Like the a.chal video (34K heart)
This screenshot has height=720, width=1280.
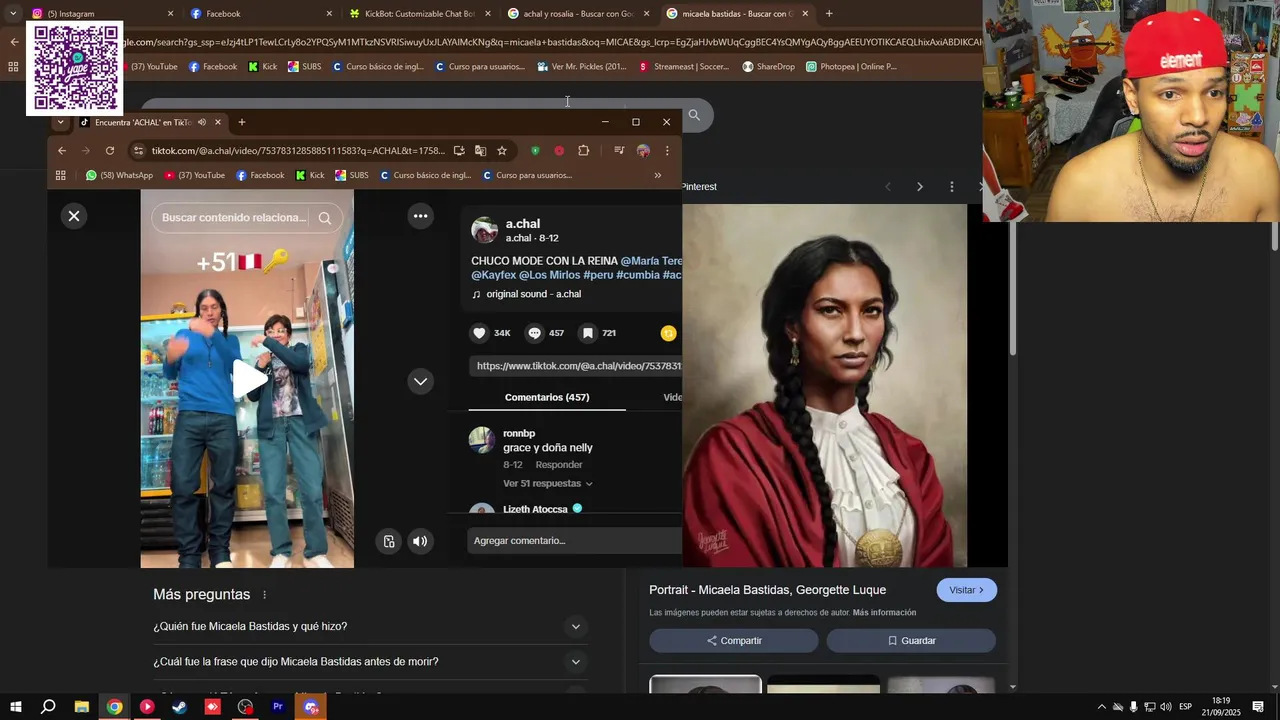[x=480, y=333]
